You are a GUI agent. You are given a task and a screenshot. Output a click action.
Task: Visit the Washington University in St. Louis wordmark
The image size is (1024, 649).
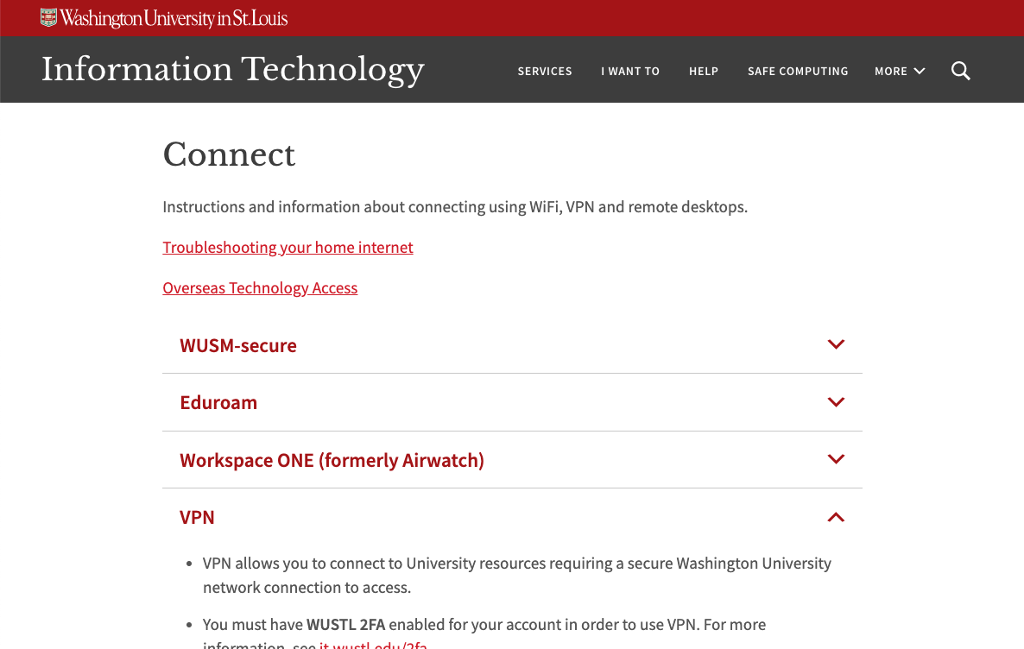pos(174,18)
